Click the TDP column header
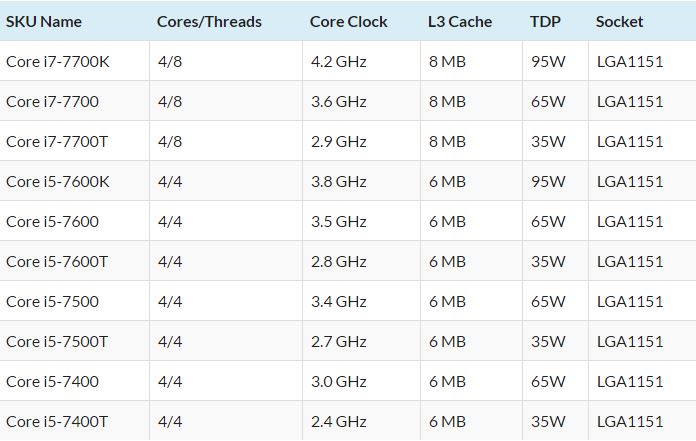The width and height of the screenshot is (696, 441). [x=545, y=21]
